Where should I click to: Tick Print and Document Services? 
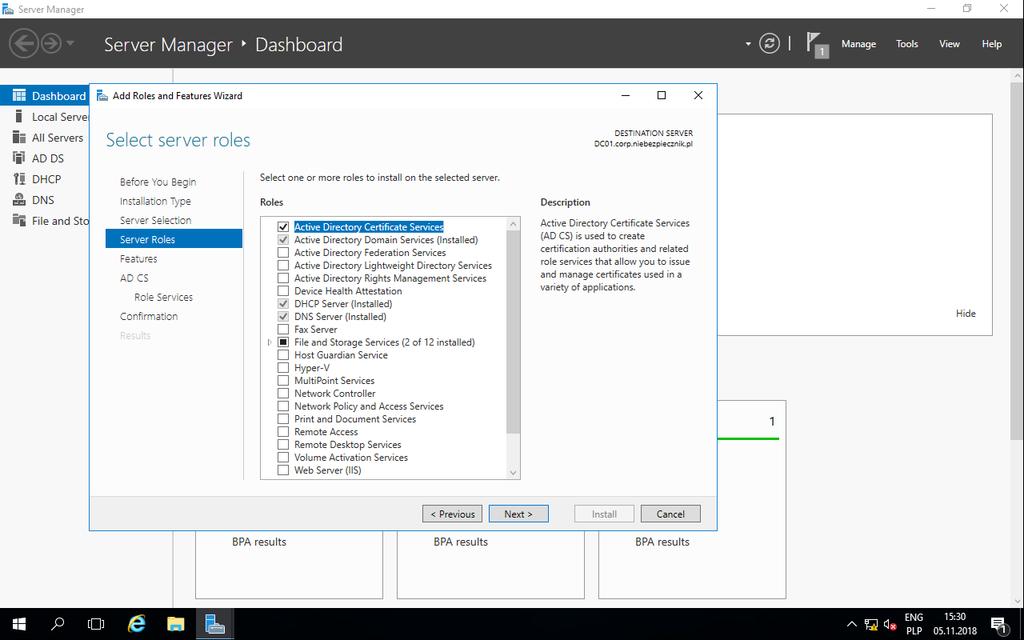coord(283,419)
